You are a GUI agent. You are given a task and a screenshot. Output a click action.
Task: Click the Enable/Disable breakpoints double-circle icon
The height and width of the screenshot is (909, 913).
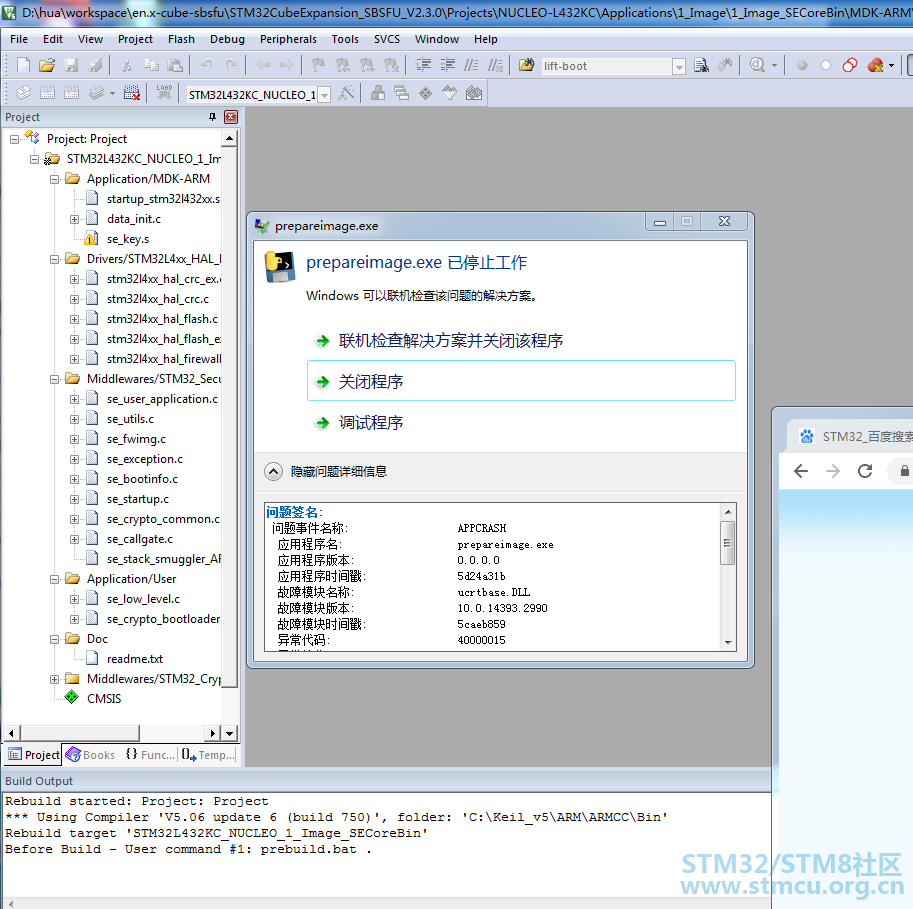(850, 65)
